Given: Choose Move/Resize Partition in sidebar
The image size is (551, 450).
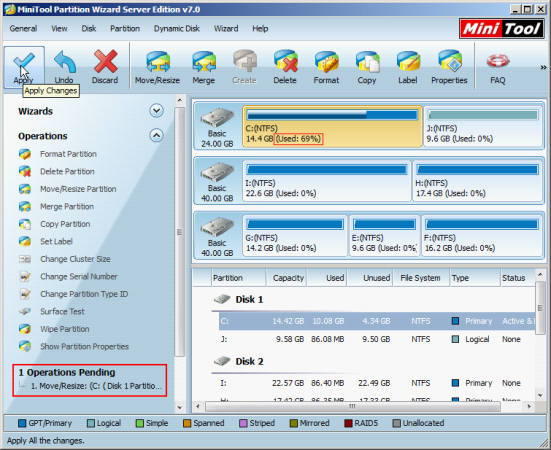Looking at the screenshot, I should [78, 189].
